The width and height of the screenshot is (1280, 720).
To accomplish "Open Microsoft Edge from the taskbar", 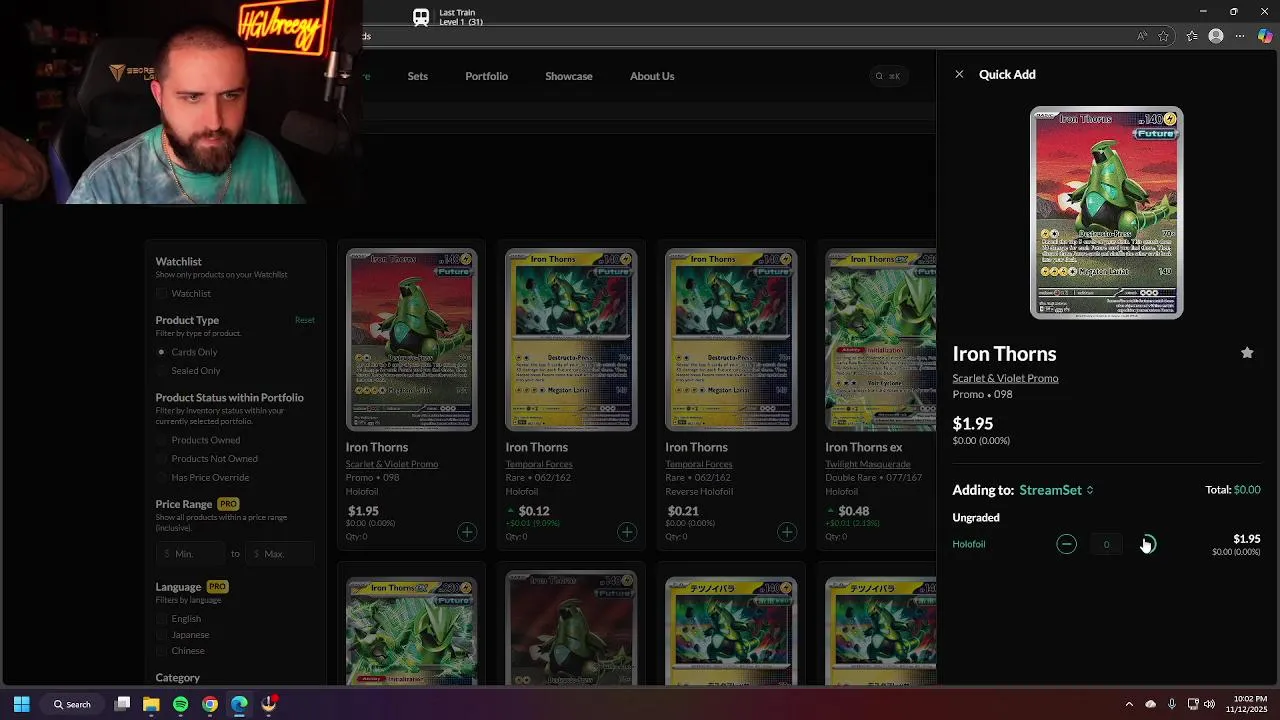I will [239, 704].
